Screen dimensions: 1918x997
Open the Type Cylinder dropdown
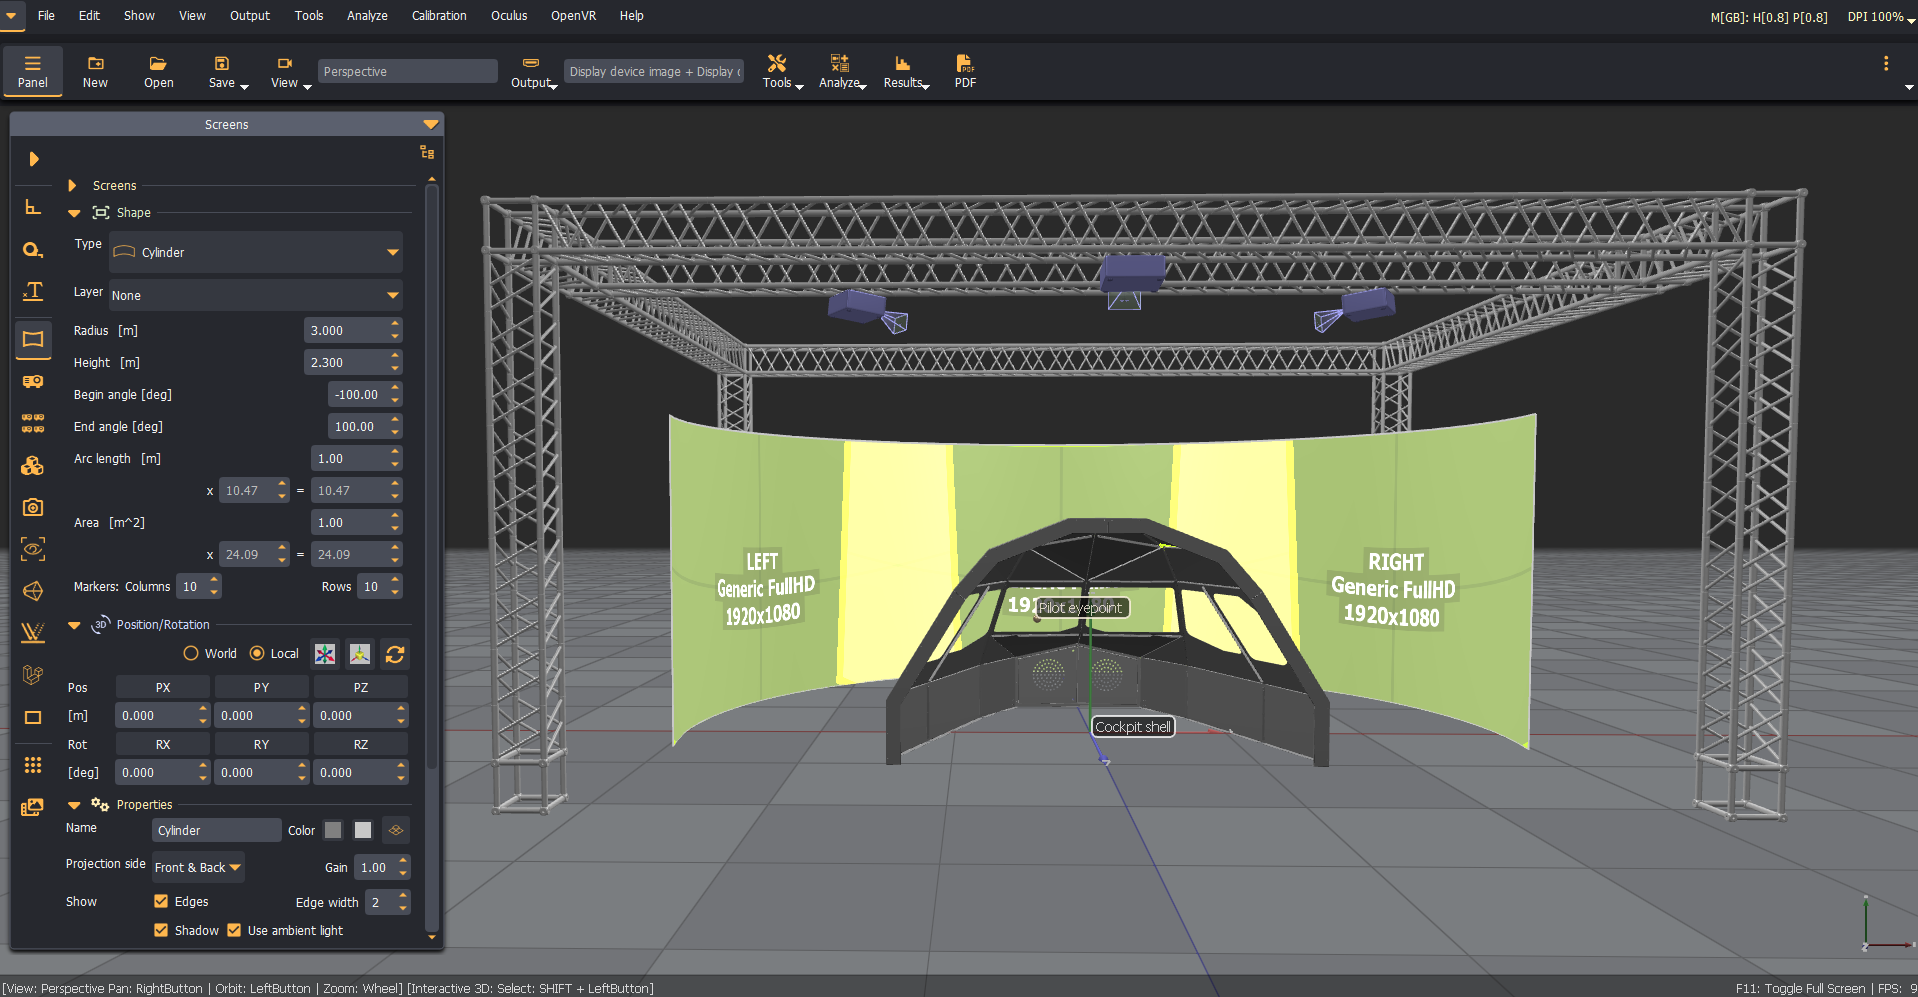pos(256,252)
